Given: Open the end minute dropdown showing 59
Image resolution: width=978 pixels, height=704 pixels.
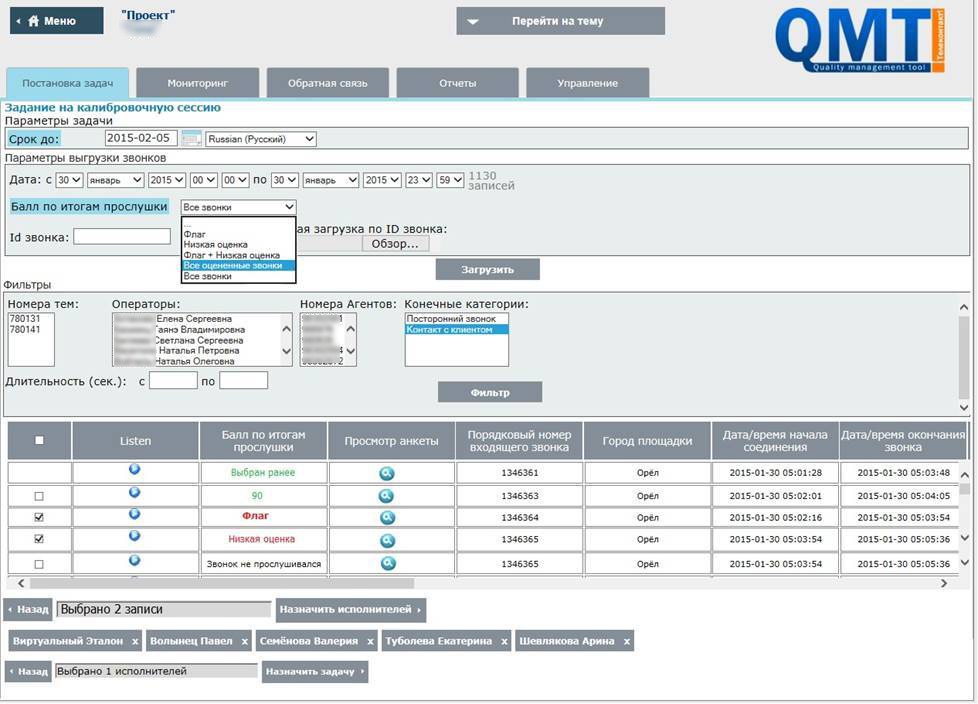Looking at the screenshot, I should [450, 180].
